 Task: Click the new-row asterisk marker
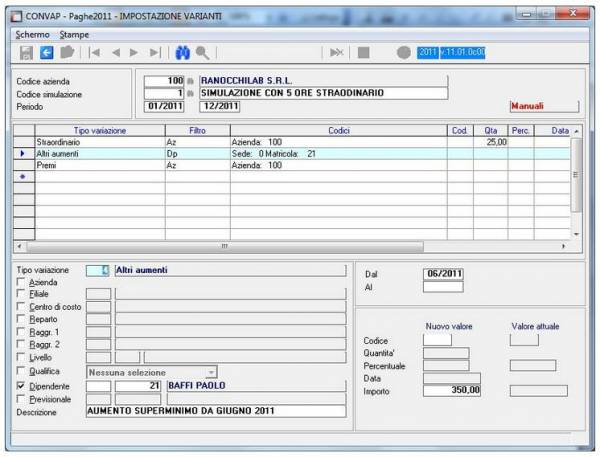pyautogui.click(x=24, y=176)
